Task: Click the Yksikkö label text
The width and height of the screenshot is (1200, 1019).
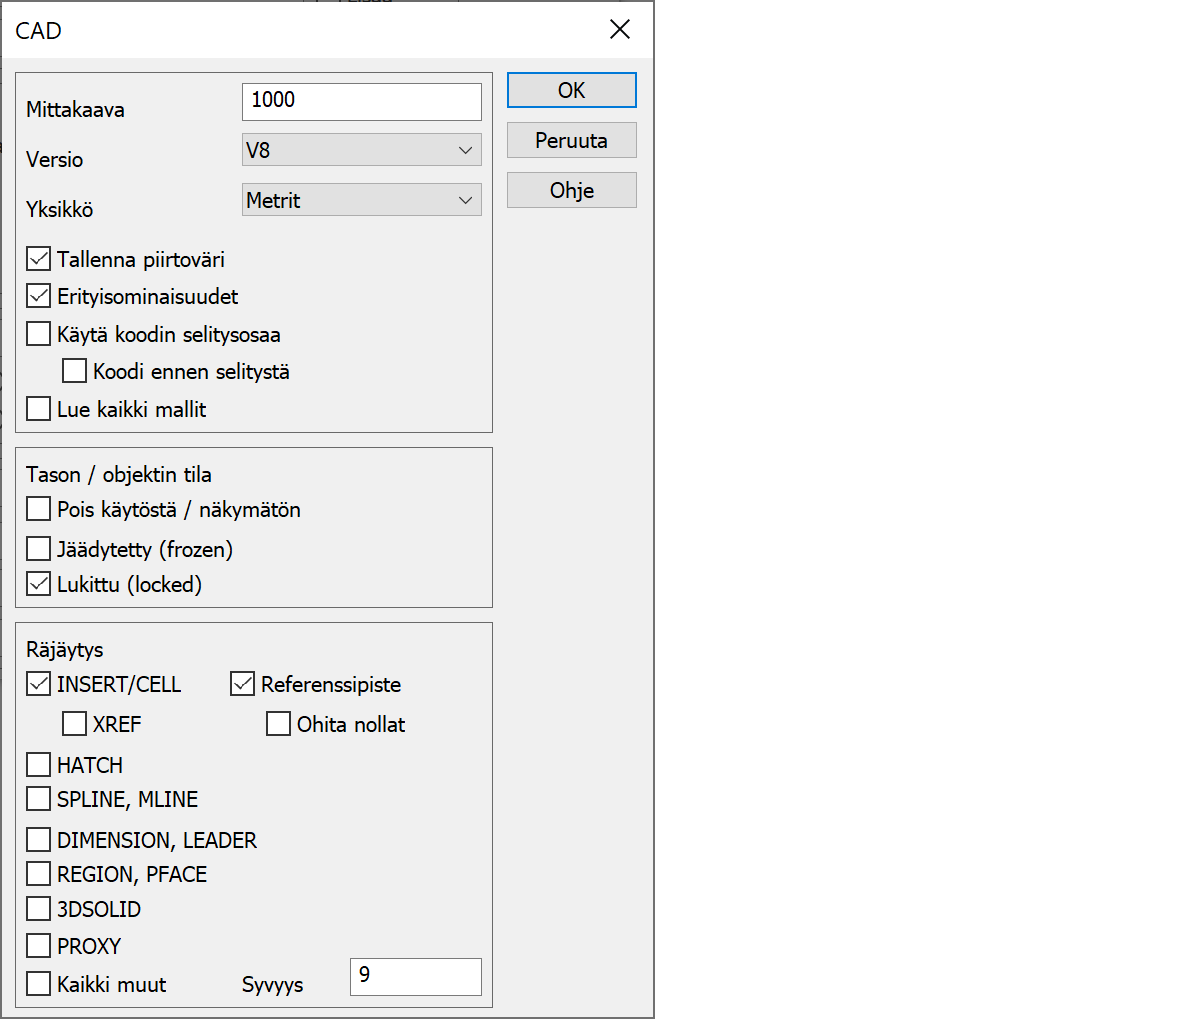Action: (x=59, y=210)
